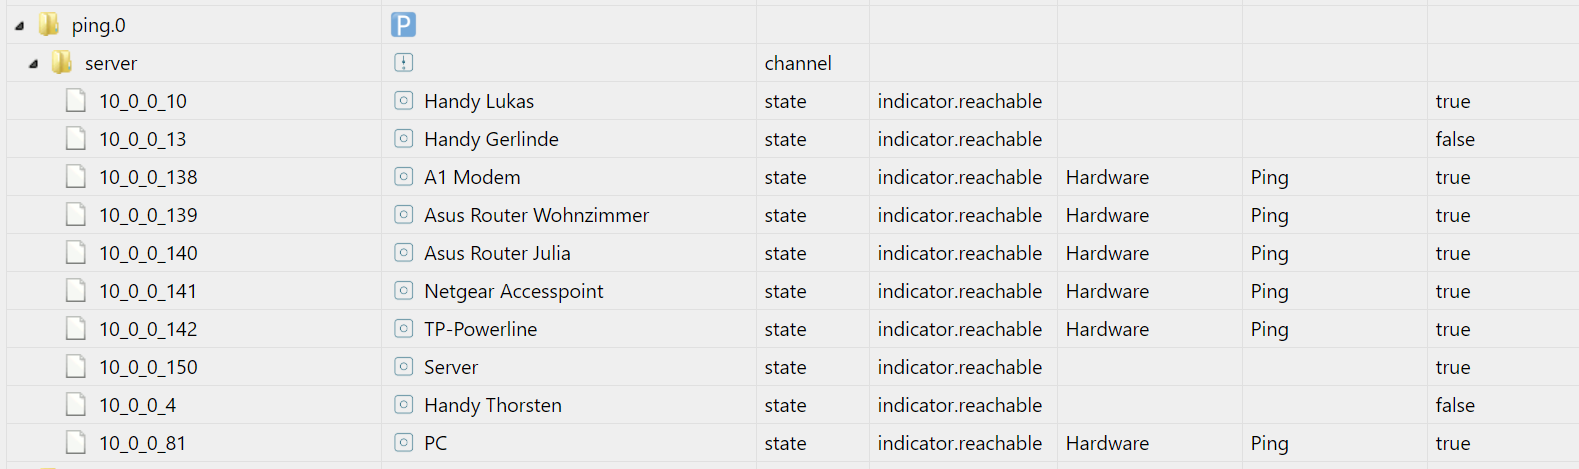Screen dimensions: 1579x469
Task: Click the state icon beside Handy Lukas
Action: [403, 101]
